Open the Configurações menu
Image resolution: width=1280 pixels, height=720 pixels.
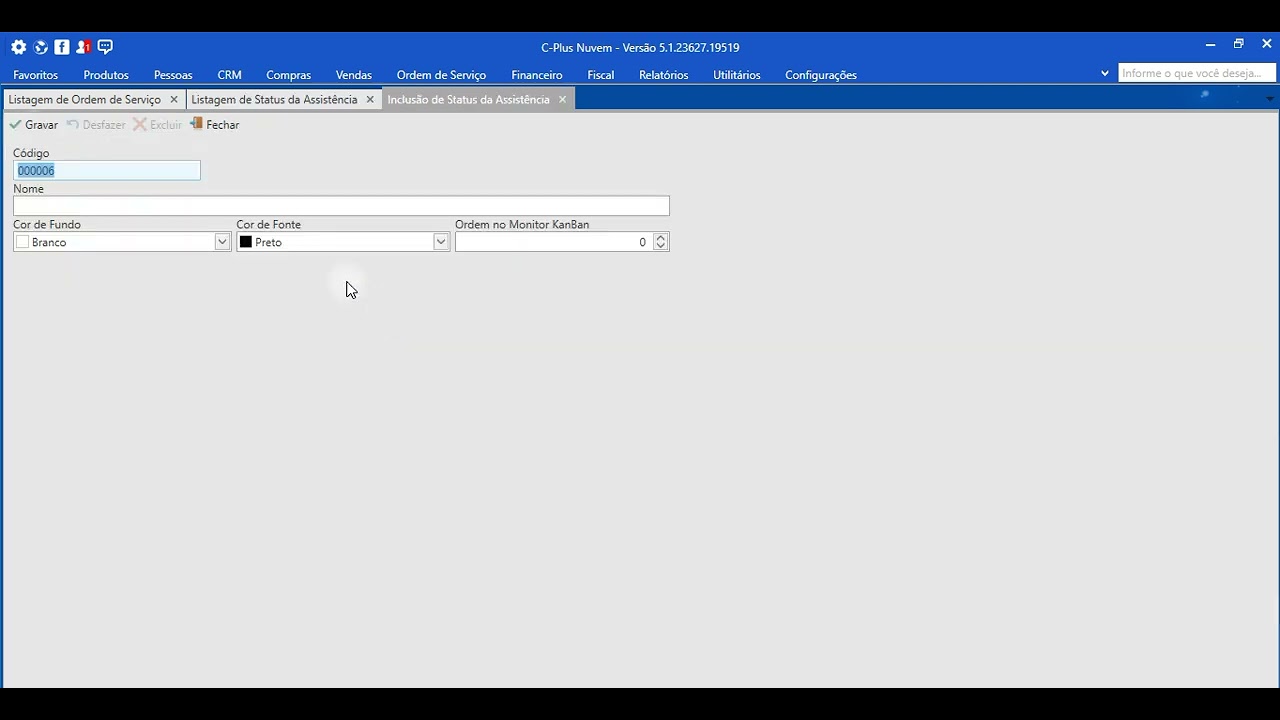pyautogui.click(x=821, y=75)
